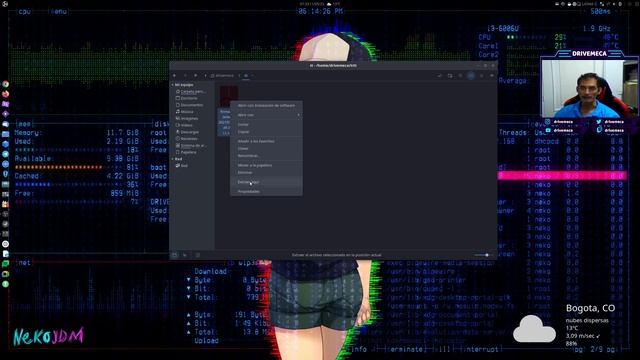Switch to list view

tap(482, 76)
